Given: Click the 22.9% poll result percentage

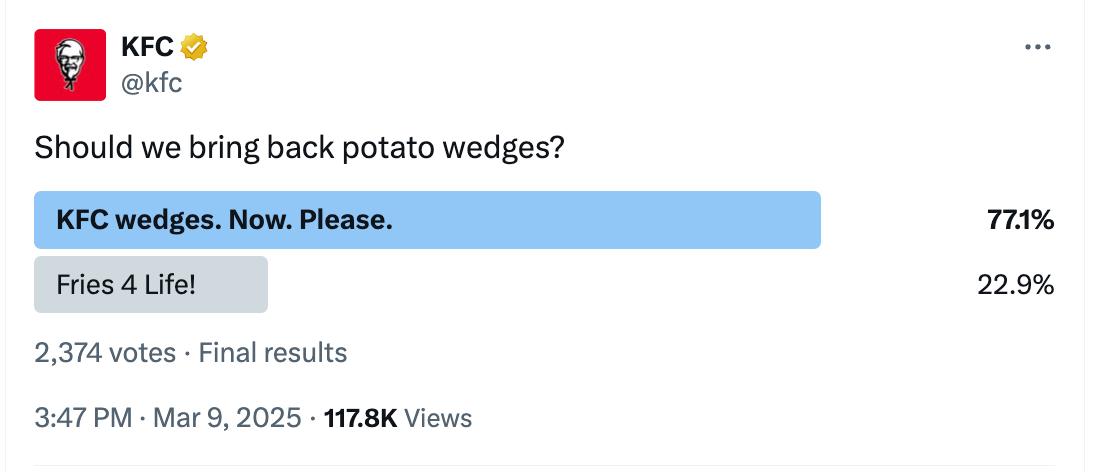Looking at the screenshot, I should tap(1015, 285).
